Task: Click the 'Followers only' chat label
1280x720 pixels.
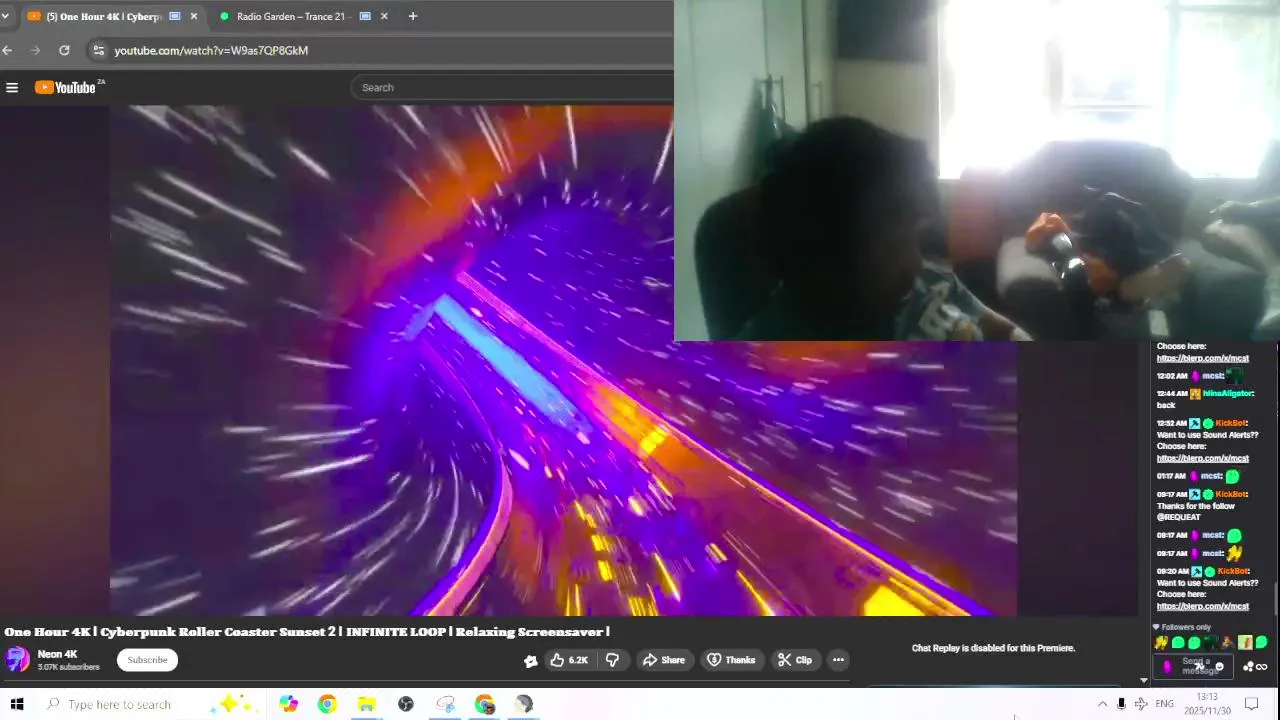Action: 1186,627
